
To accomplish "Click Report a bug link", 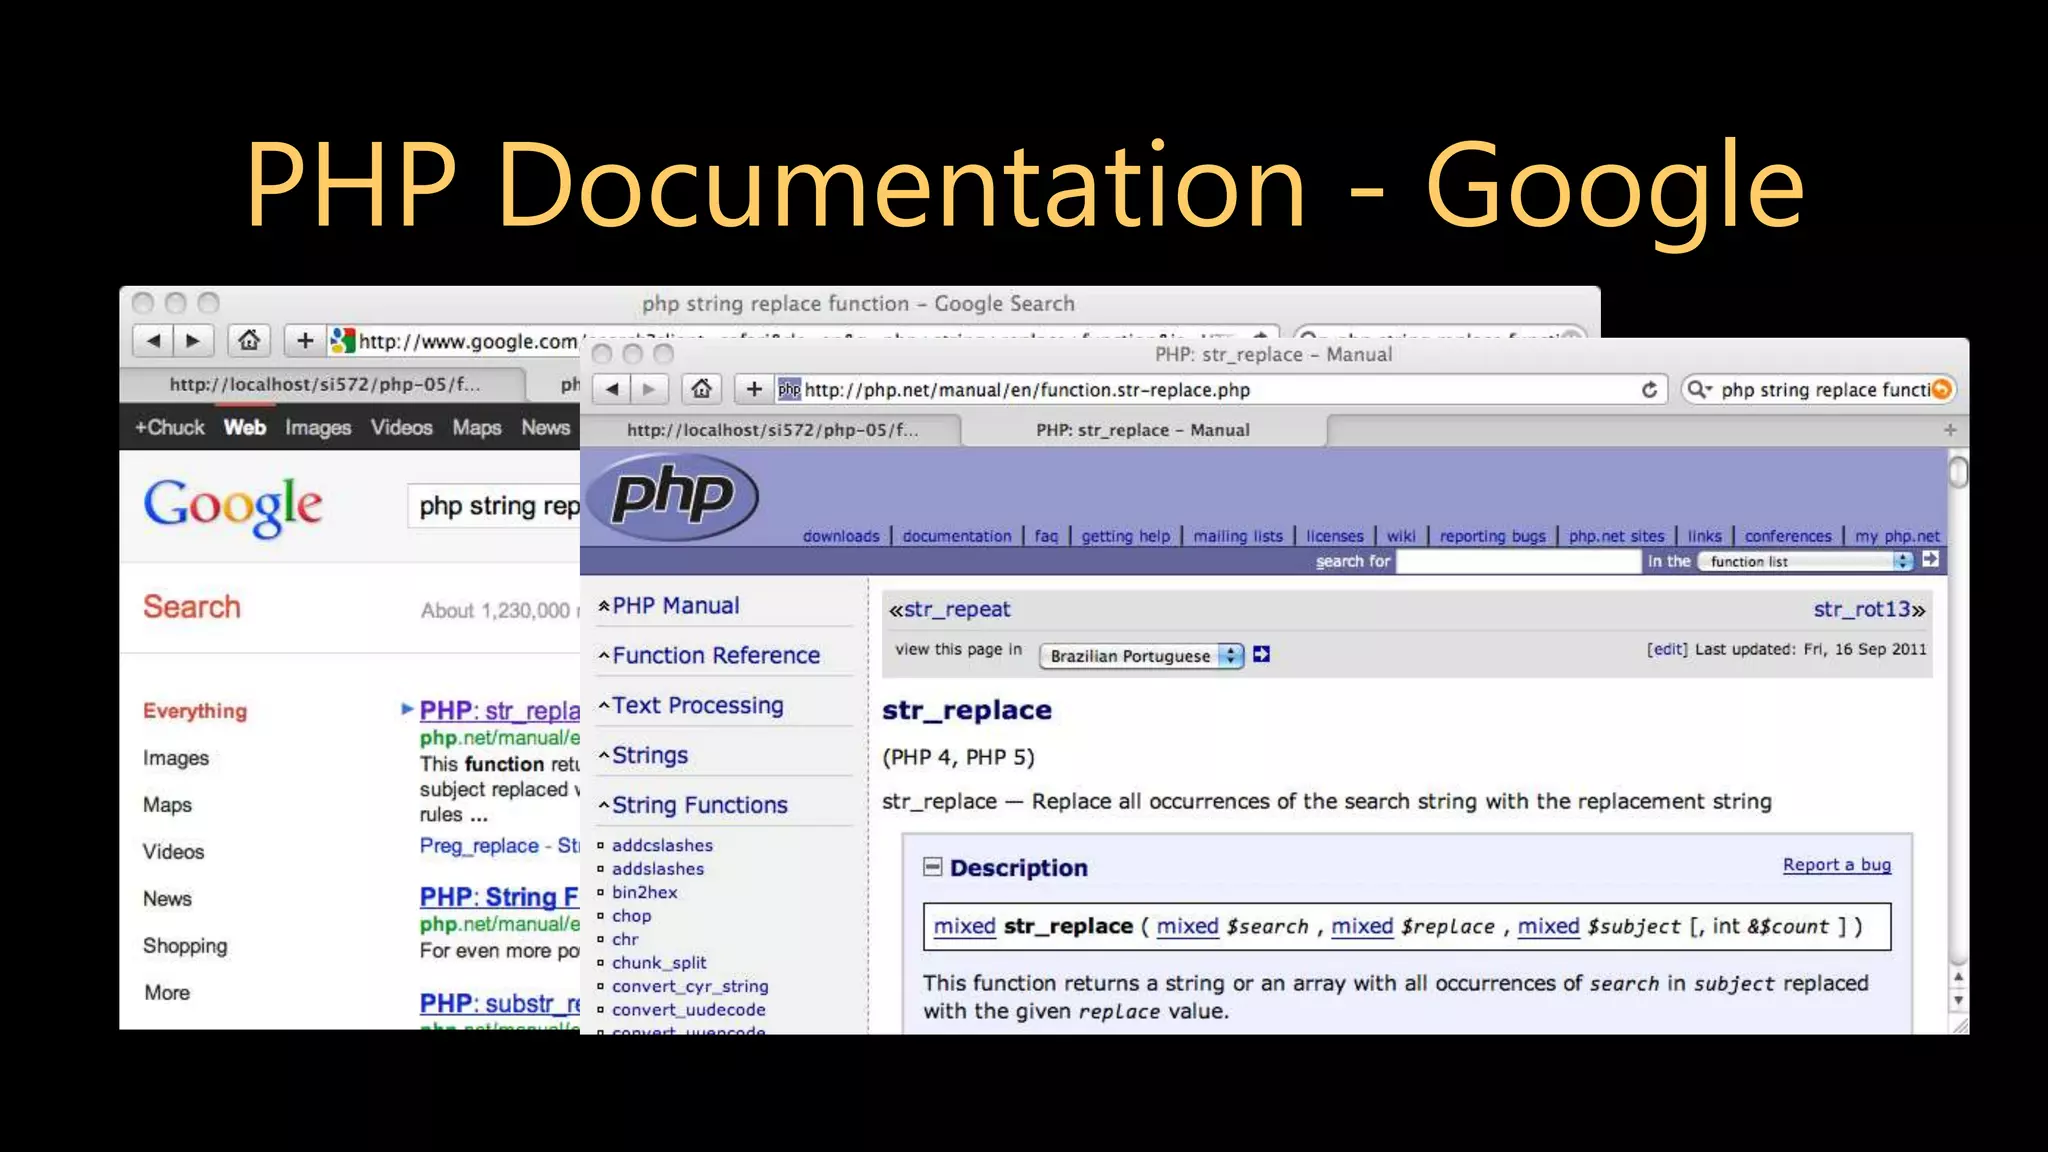I will click(x=1837, y=865).
